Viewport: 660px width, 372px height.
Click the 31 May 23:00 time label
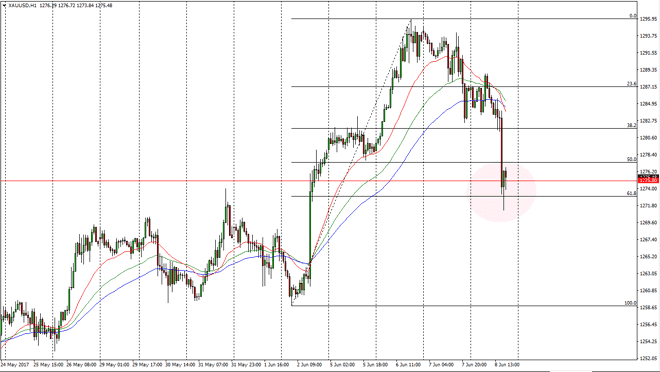click(x=246, y=364)
